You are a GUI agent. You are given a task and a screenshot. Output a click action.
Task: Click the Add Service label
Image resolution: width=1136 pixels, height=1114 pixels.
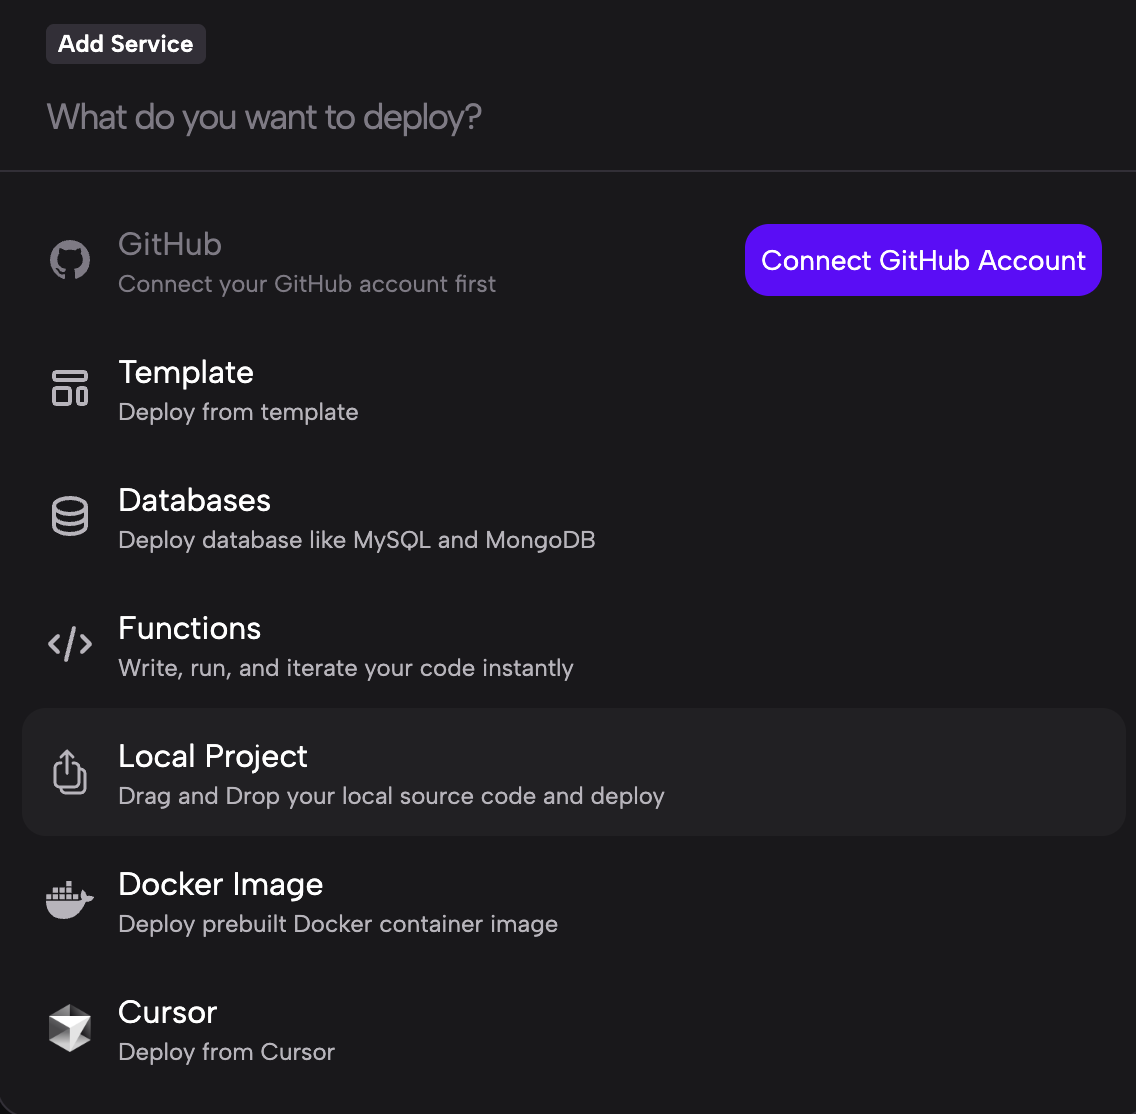[x=126, y=44]
